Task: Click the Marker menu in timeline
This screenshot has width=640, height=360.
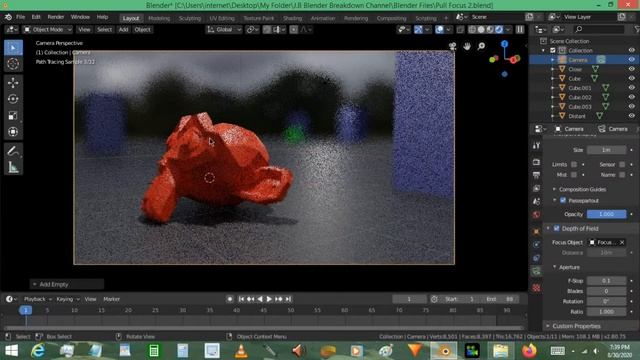Action: 111,299
